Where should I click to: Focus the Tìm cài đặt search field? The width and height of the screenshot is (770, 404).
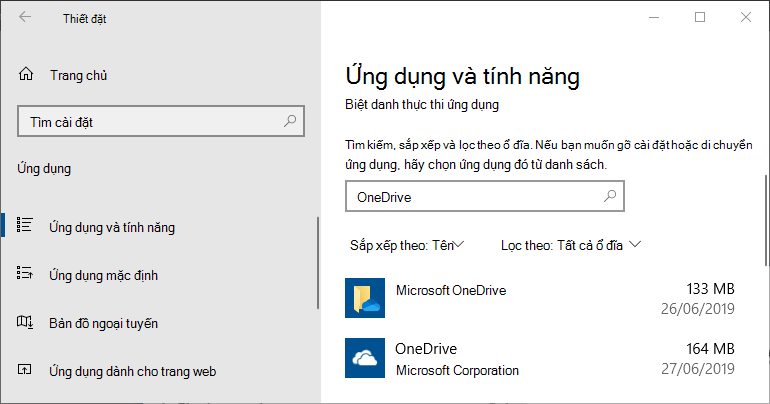coord(161,121)
